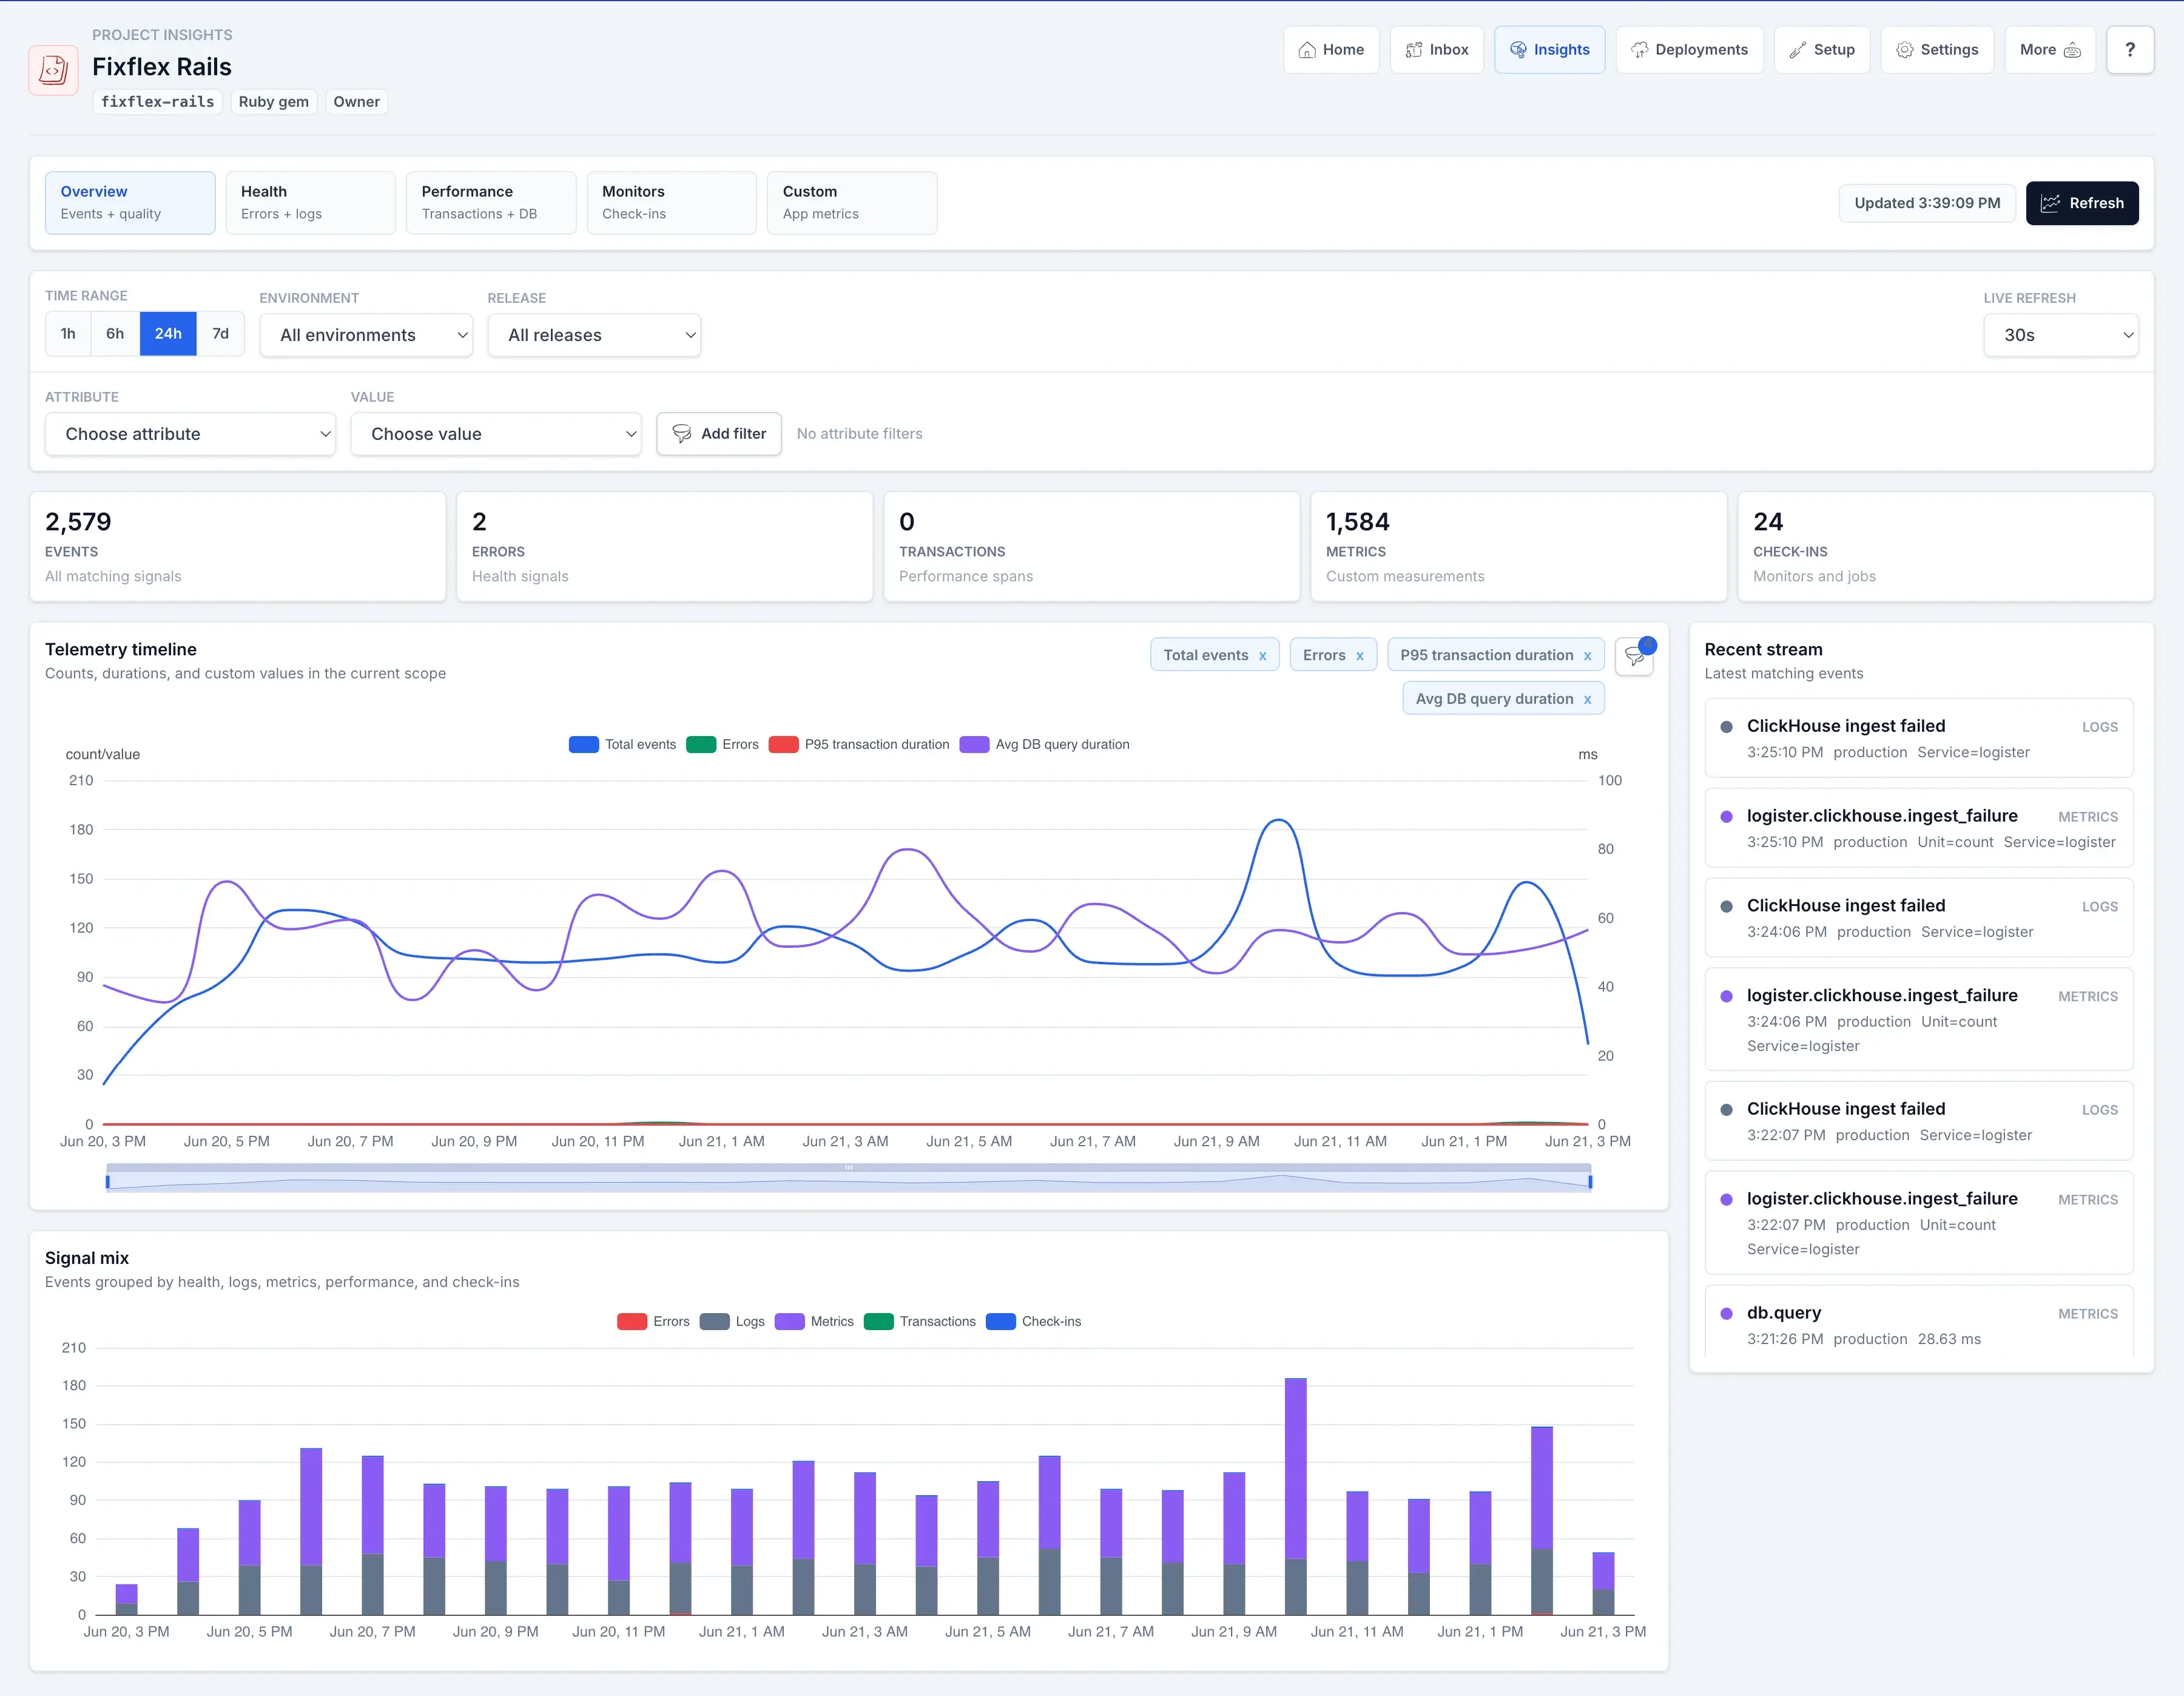The height and width of the screenshot is (1696, 2184).
Task: Open logister.clickhouse.ingest_failure event at 3:24:06 PM
Action: point(1919,1019)
